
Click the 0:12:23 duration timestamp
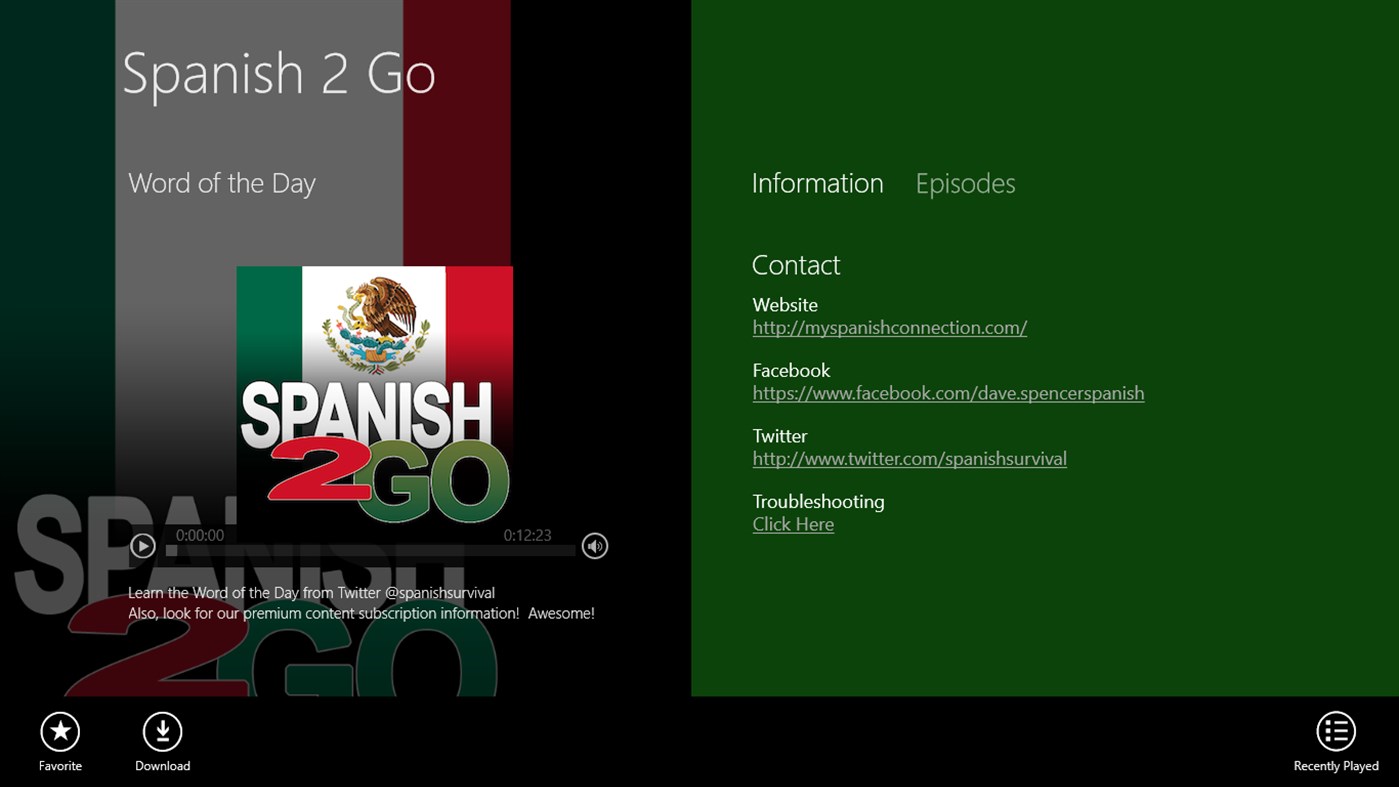[529, 535]
